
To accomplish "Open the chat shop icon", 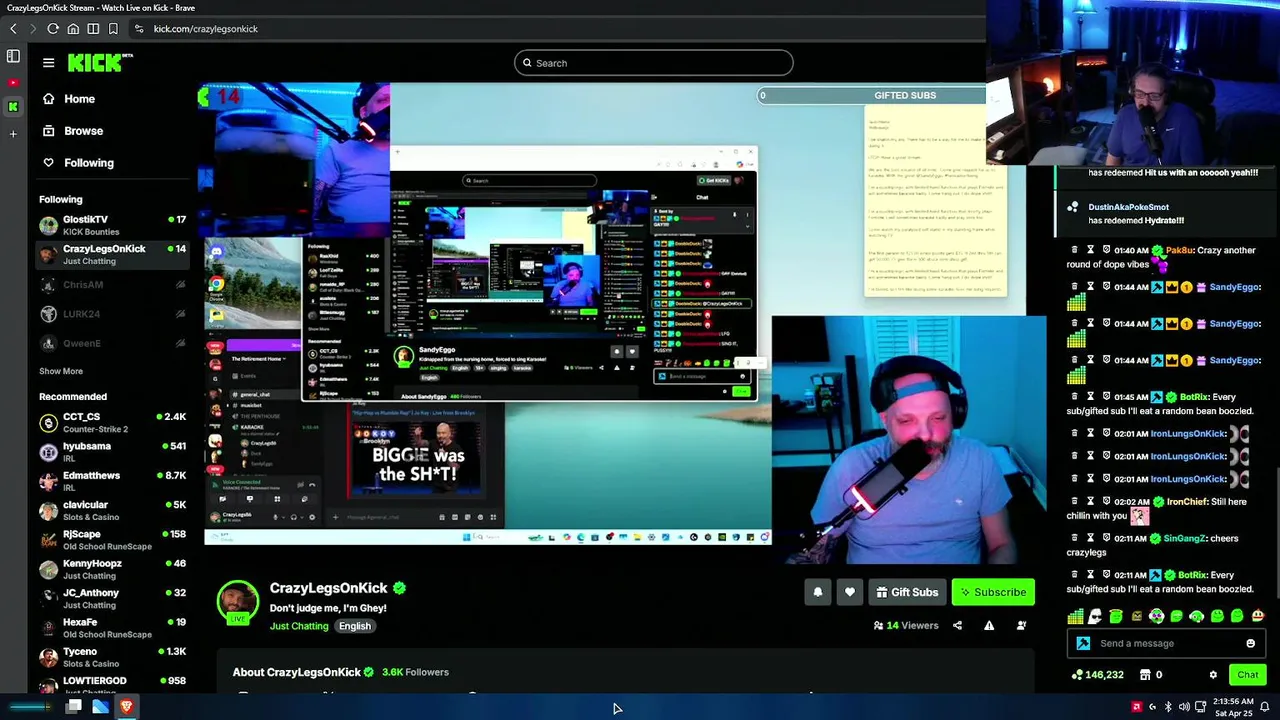I will point(1145,675).
